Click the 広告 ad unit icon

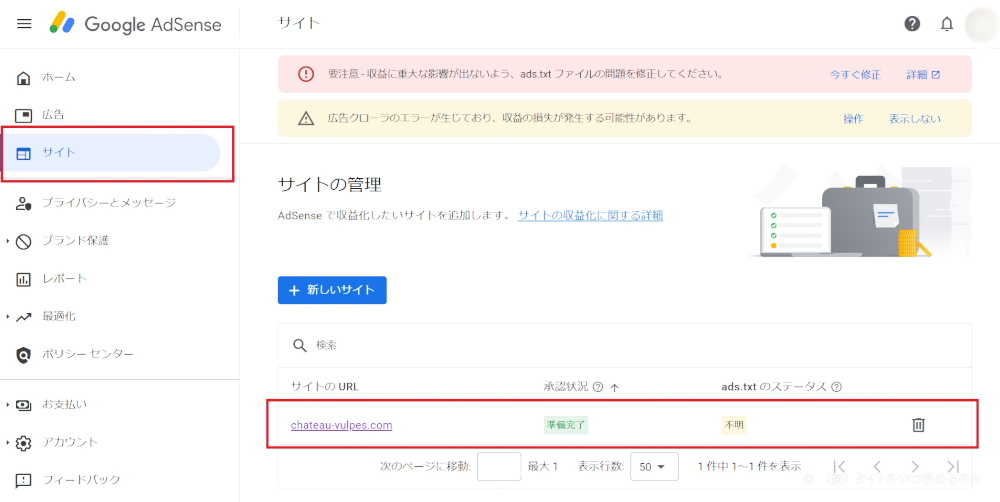[24, 115]
